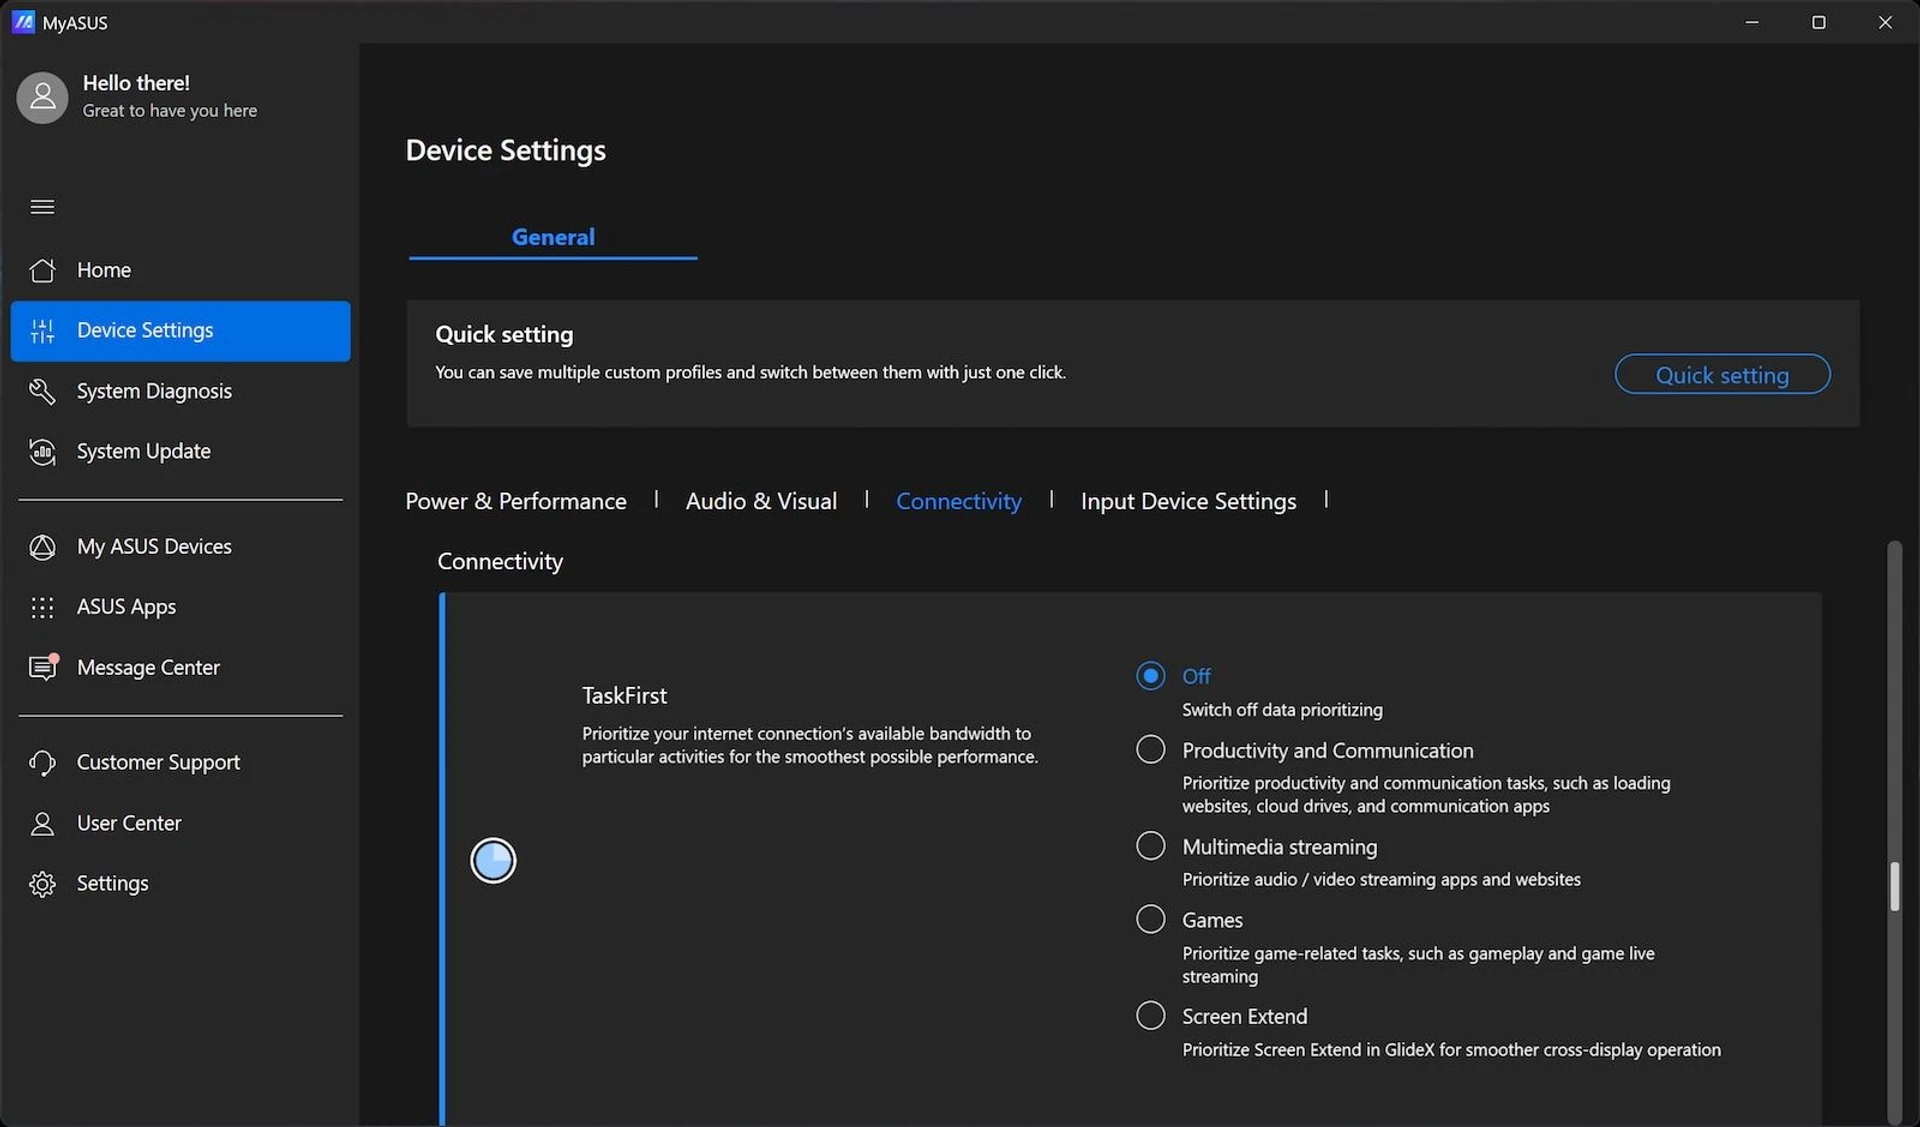Open the user profile avatar
This screenshot has width=1920, height=1127.
pos(42,97)
